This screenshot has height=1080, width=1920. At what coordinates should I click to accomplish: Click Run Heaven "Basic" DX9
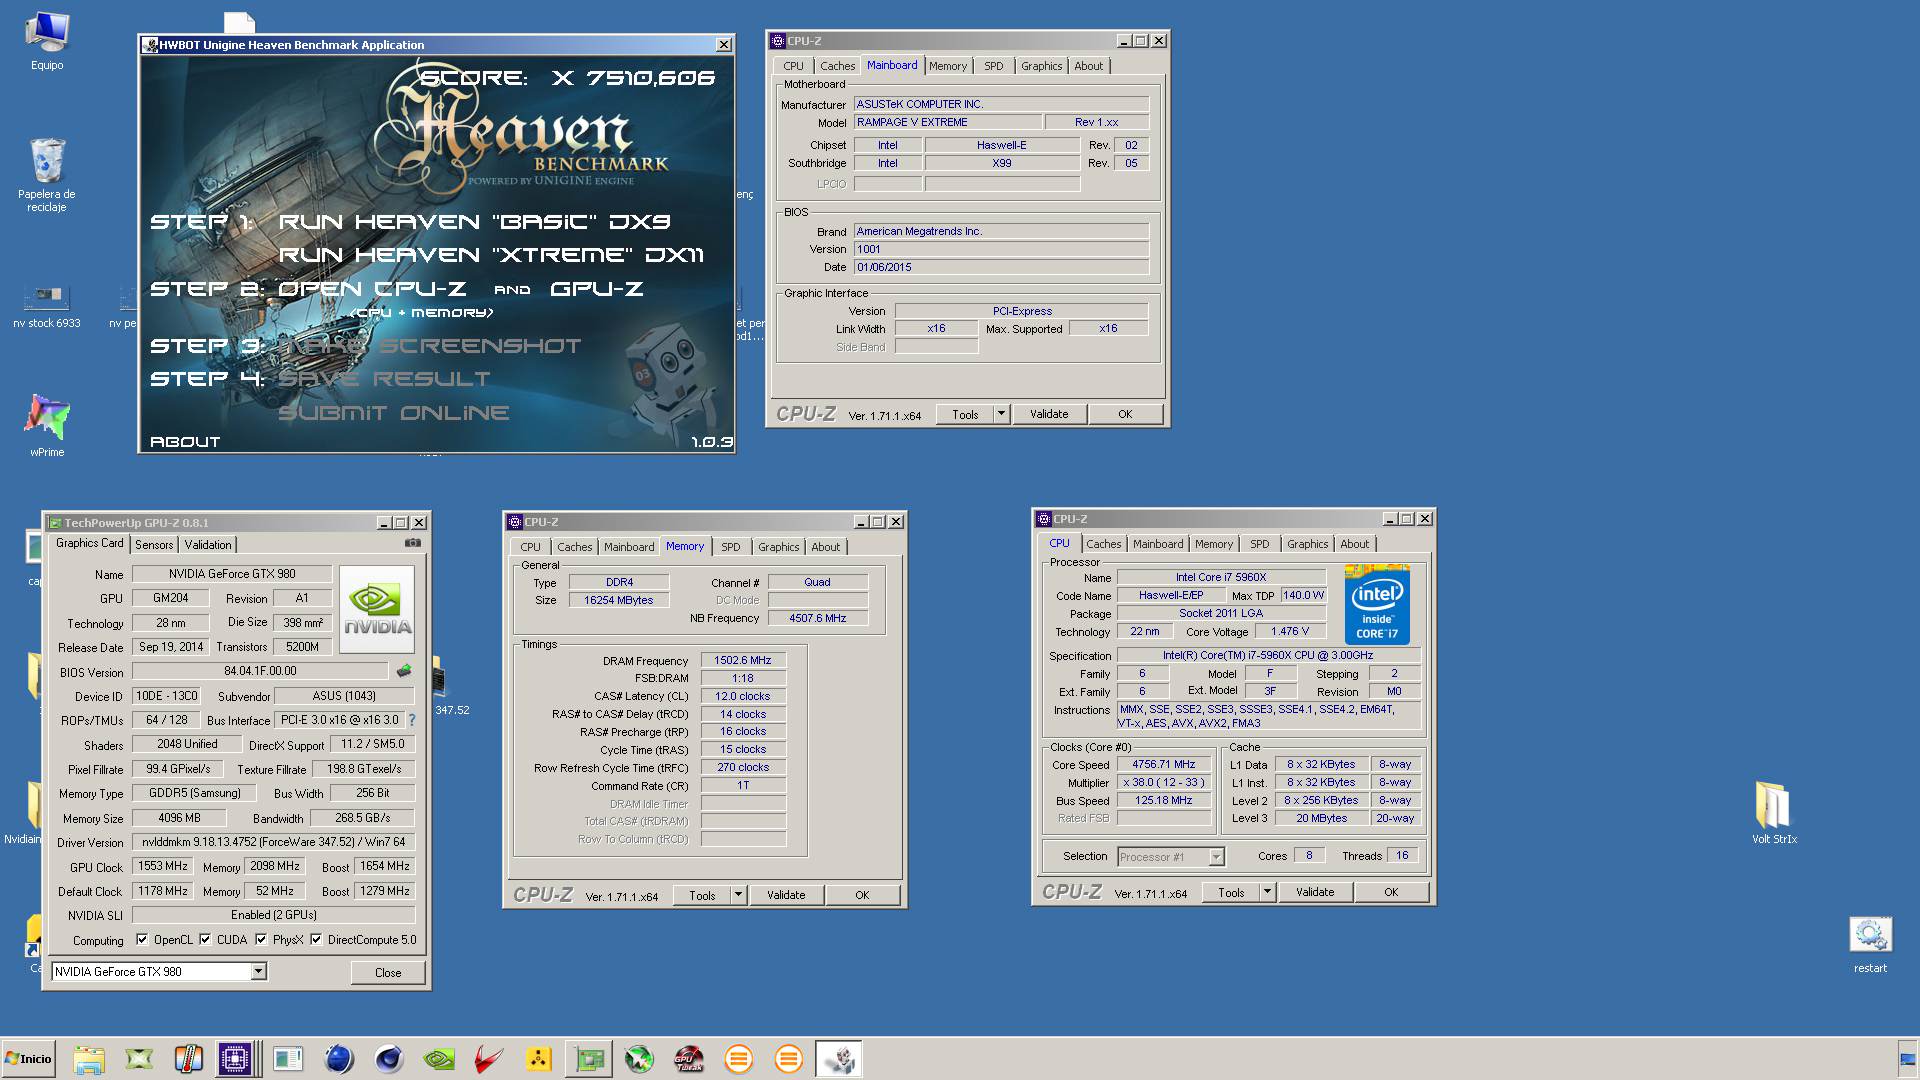474,222
